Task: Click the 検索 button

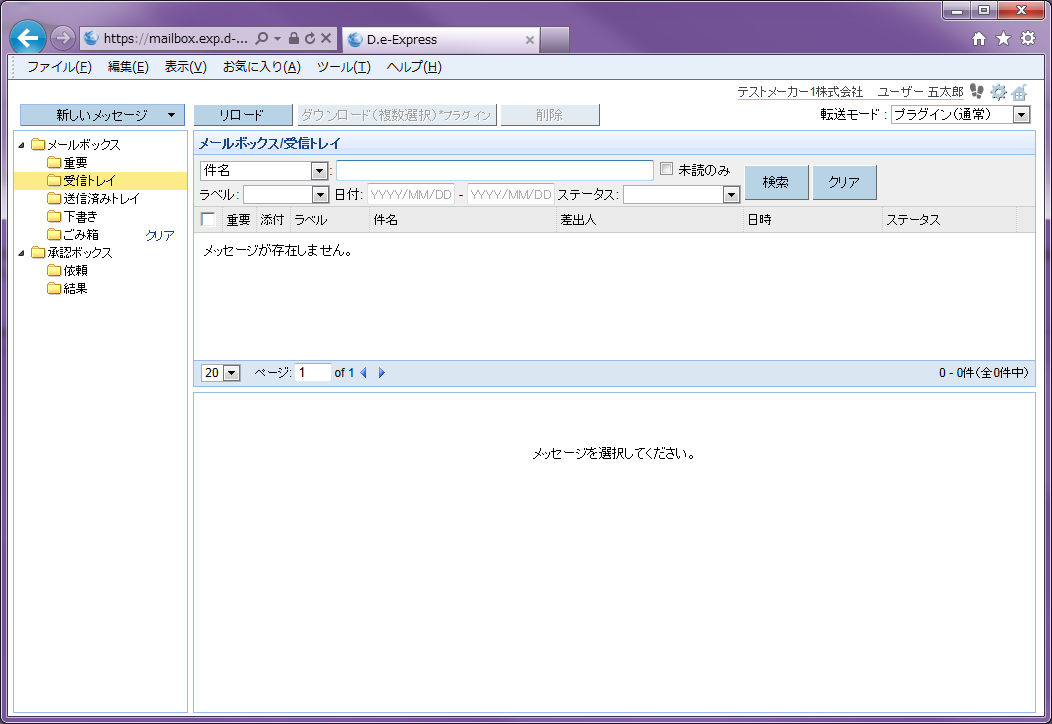Action: (776, 183)
